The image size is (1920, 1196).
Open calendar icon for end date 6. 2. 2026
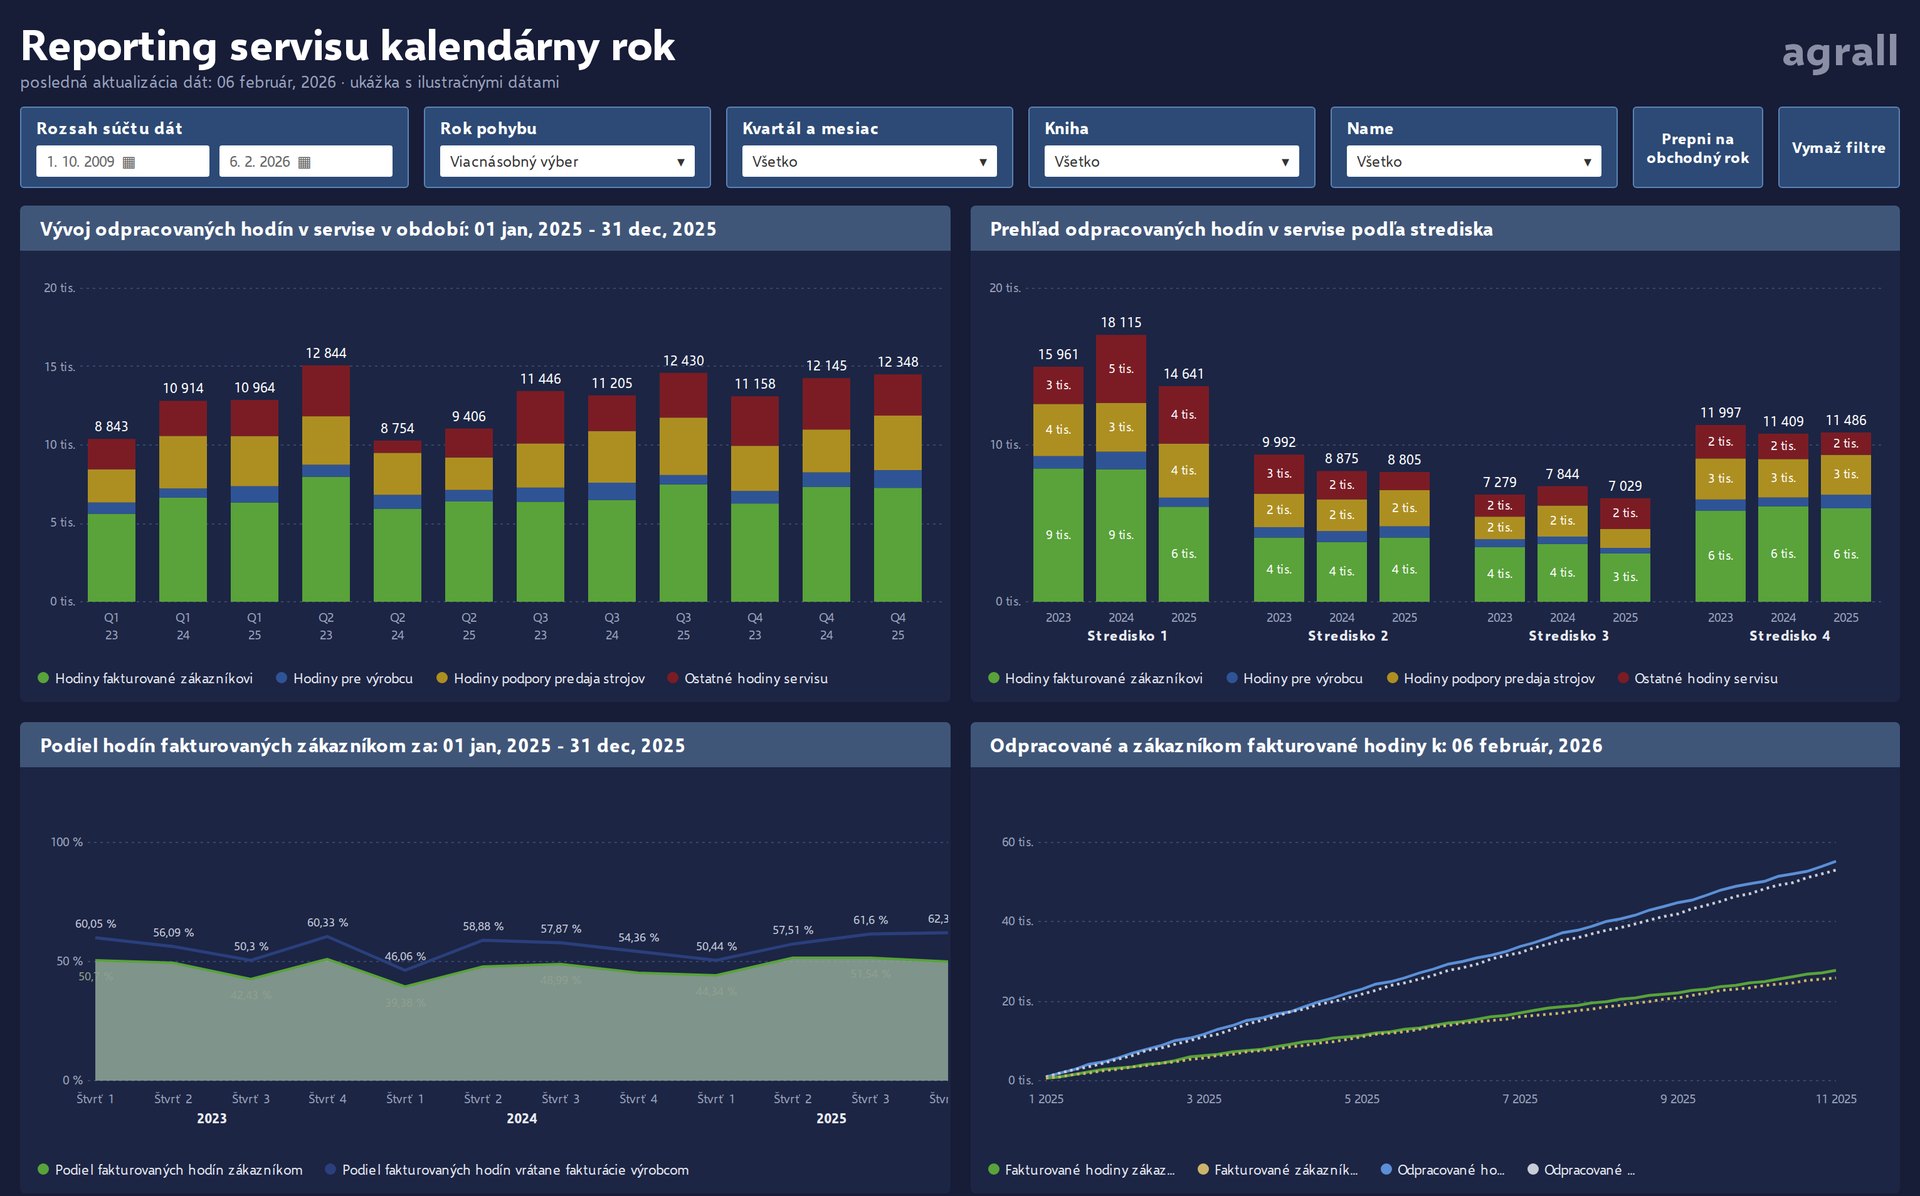click(305, 162)
